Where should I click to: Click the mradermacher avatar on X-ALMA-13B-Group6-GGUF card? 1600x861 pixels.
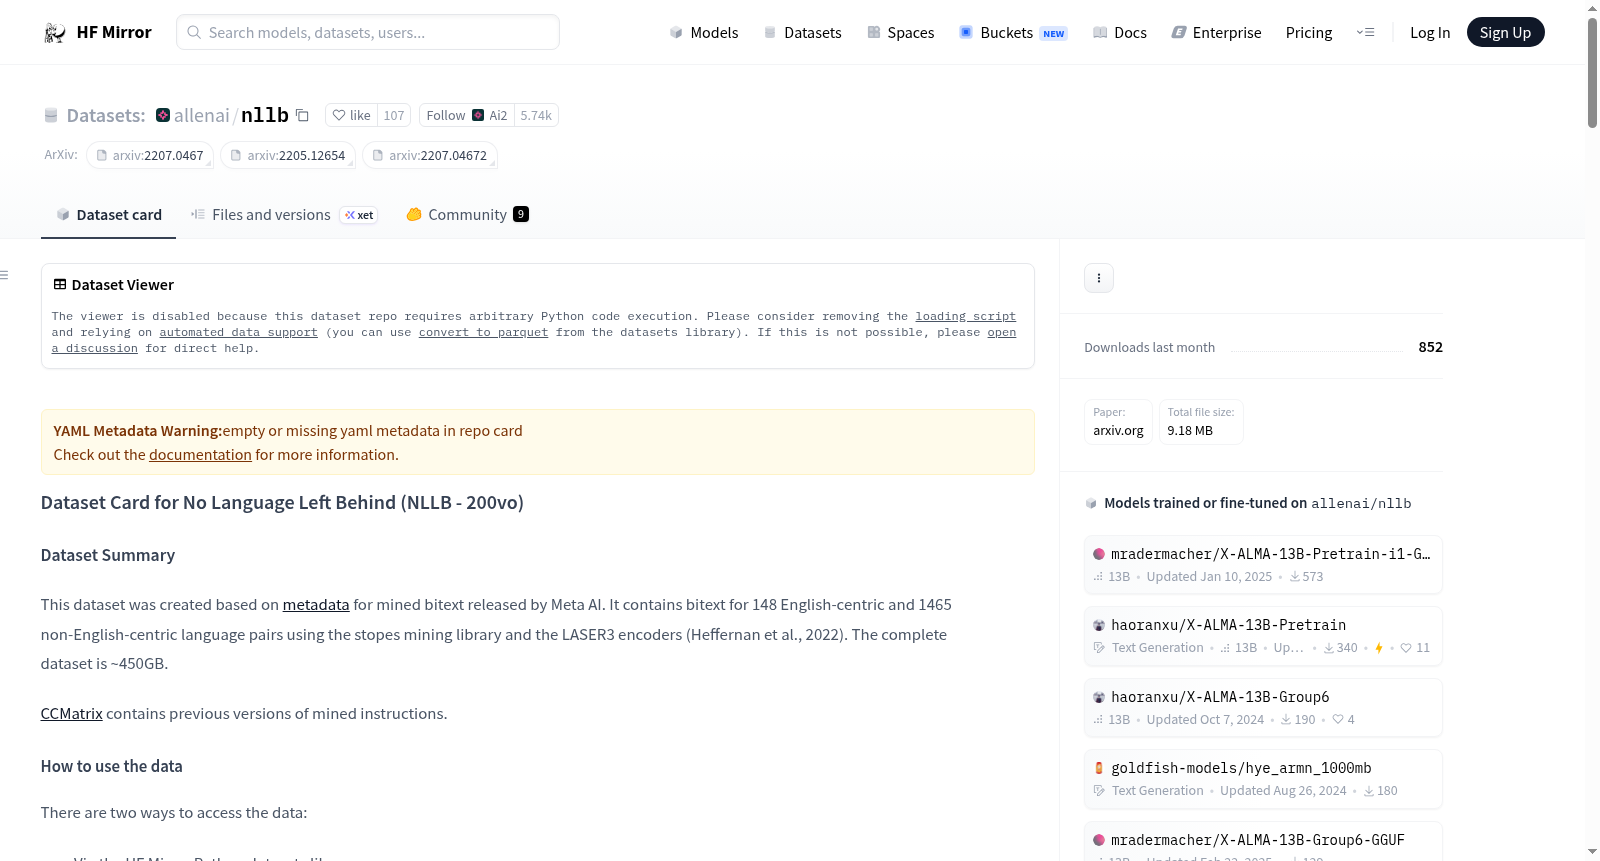[x=1099, y=840]
